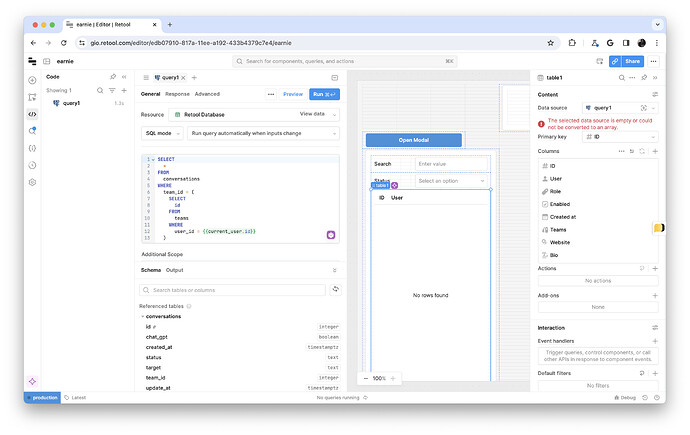Click the Open Modal button on canvas

414,140
